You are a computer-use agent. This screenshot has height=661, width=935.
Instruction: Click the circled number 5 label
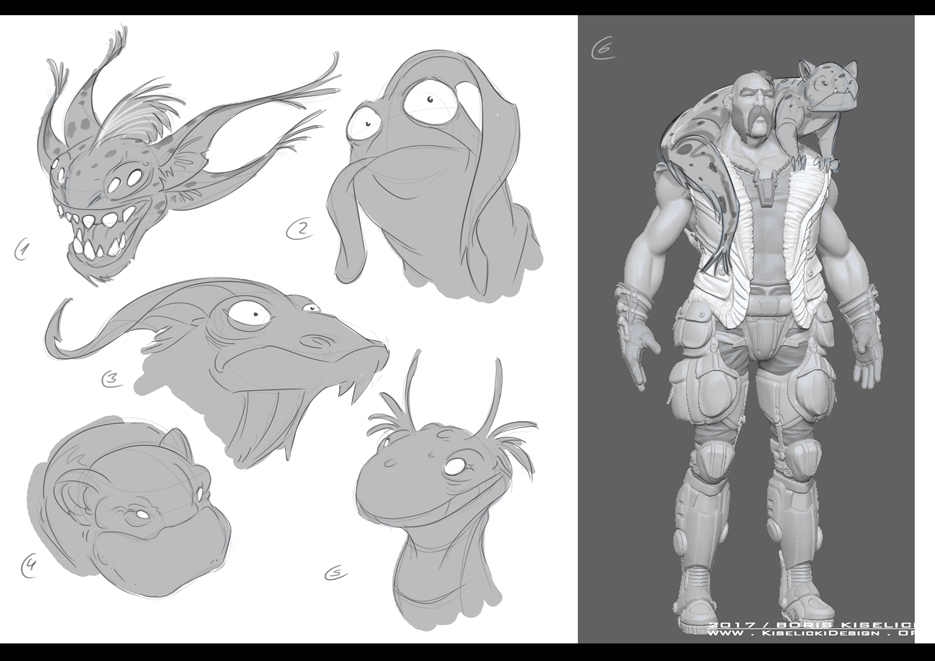[336, 574]
